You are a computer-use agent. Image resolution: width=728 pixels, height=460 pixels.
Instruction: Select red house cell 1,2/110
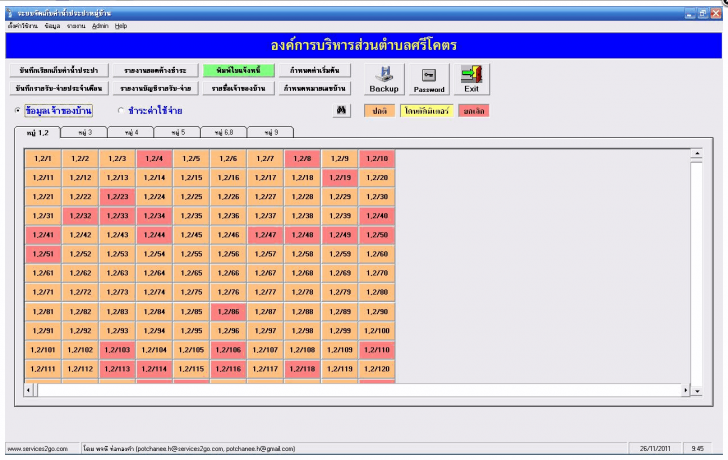pyautogui.click(x=377, y=350)
